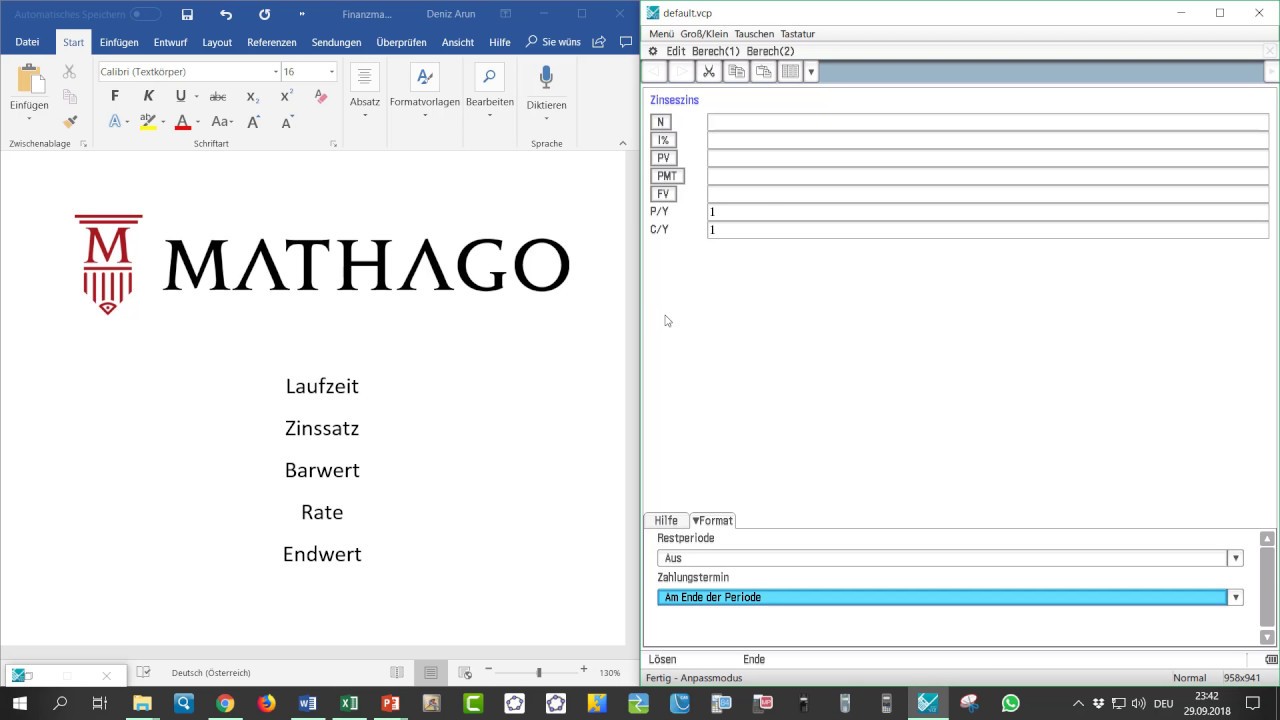
Task: Click the cut scissors icon in Word ribbon
Action: pyautogui.click(x=69, y=72)
